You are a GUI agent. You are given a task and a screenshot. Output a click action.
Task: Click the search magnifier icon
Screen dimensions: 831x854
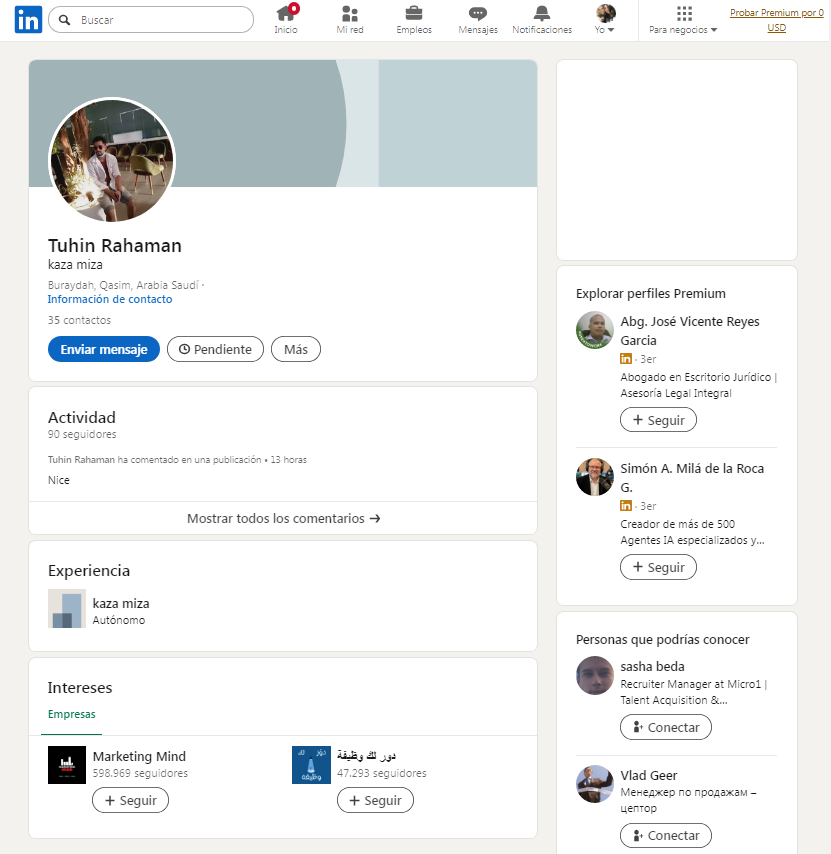(64, 20)
